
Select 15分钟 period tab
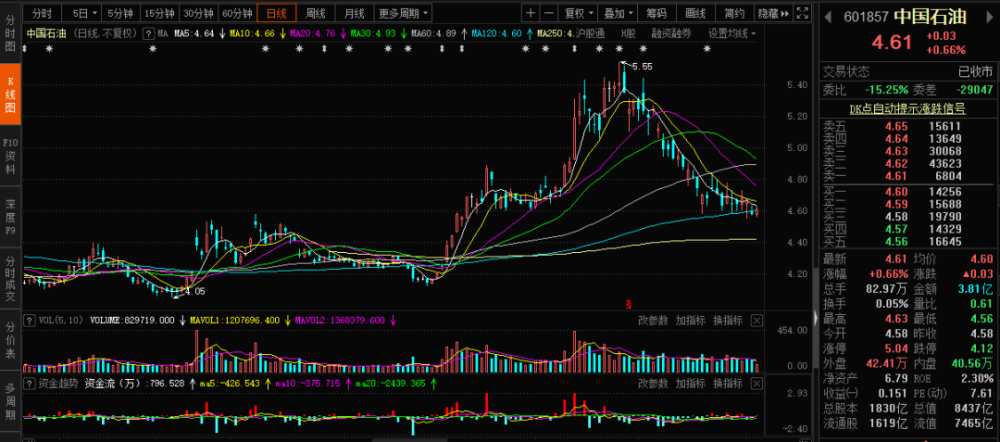pyautogui.click(x=159, y=13)
